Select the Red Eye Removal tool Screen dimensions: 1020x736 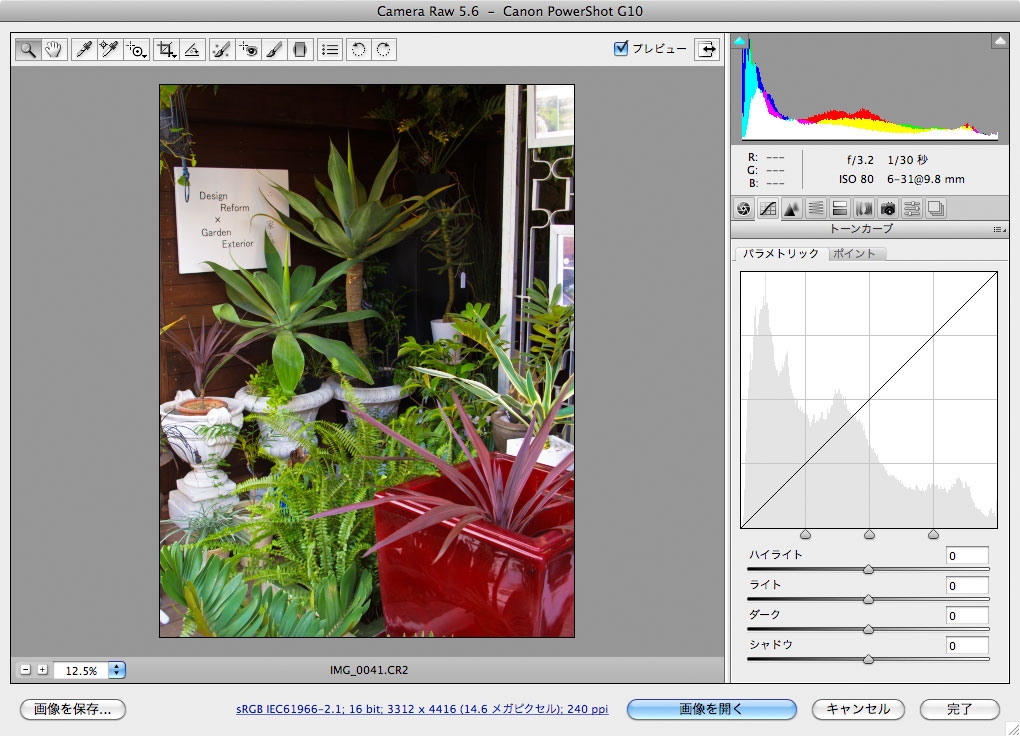tap(248, 49)
